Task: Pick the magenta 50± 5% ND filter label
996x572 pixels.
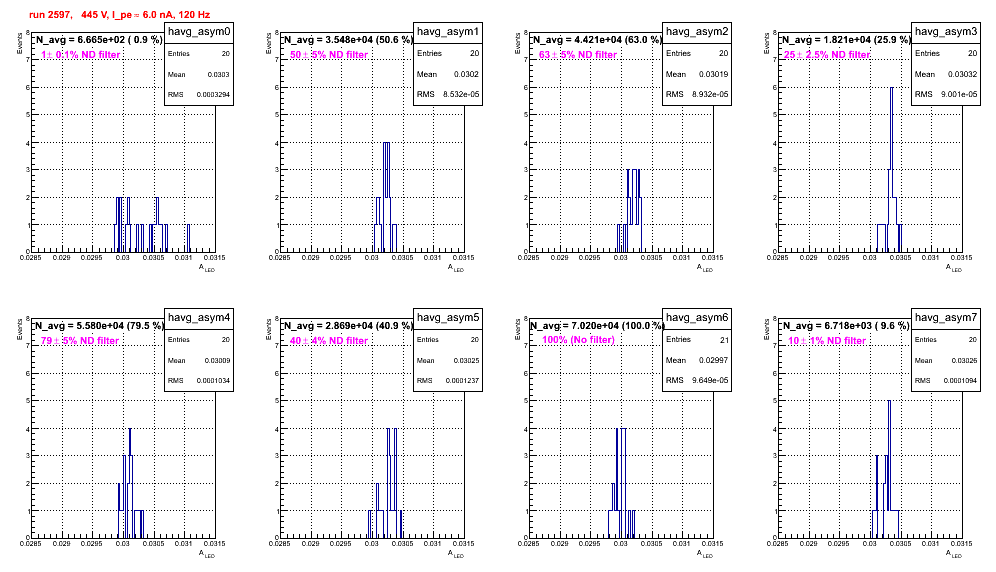Action: click(329, 55)
